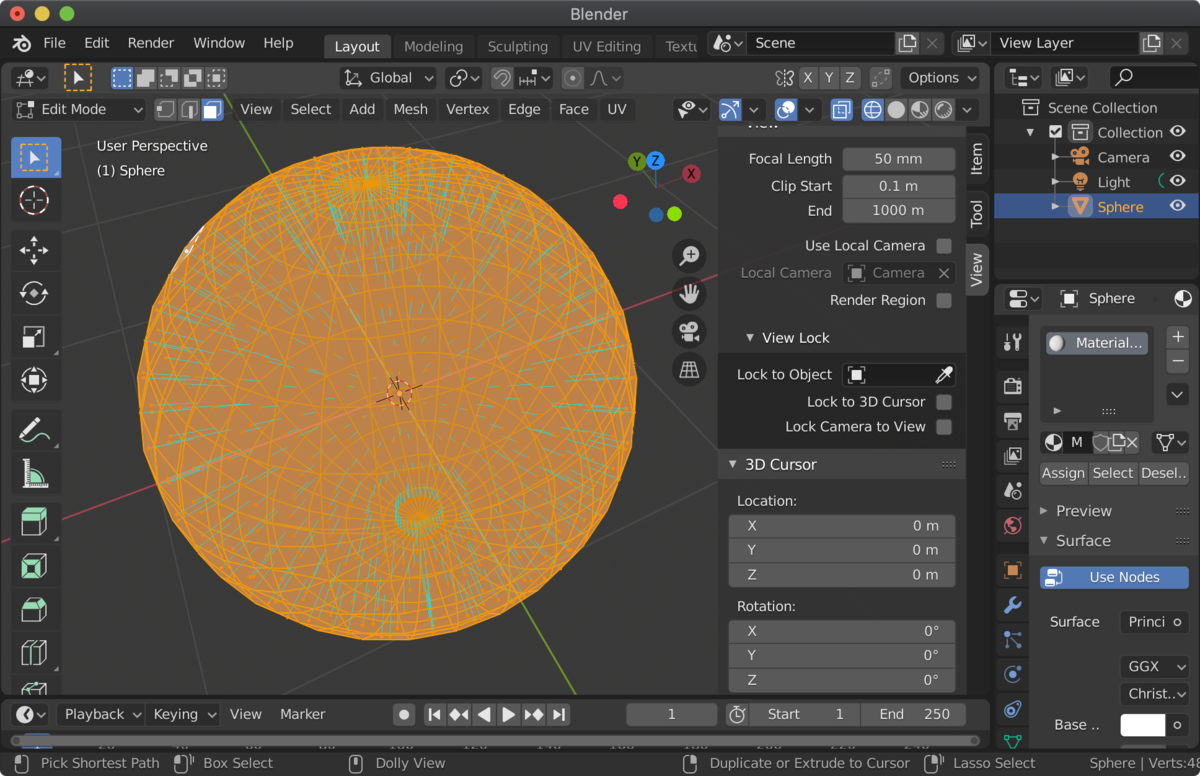Viewport: 1200px width, 776px height.
Task: Open the GGX distribution dropdown
Action: tap(1155, 666)
